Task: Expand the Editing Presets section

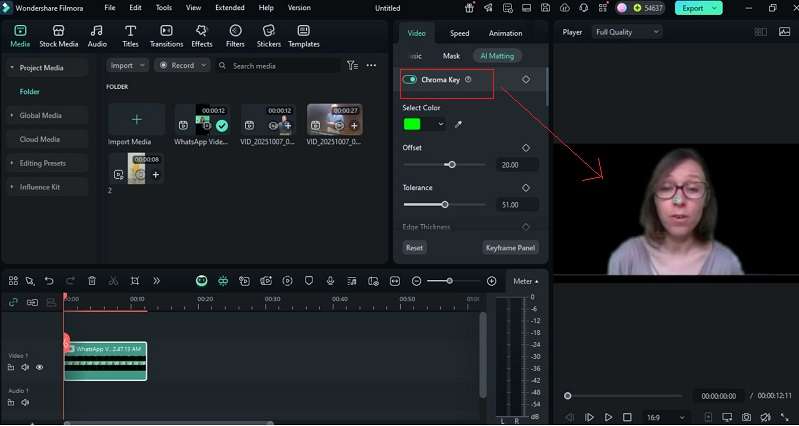Action: pos(11,163)
